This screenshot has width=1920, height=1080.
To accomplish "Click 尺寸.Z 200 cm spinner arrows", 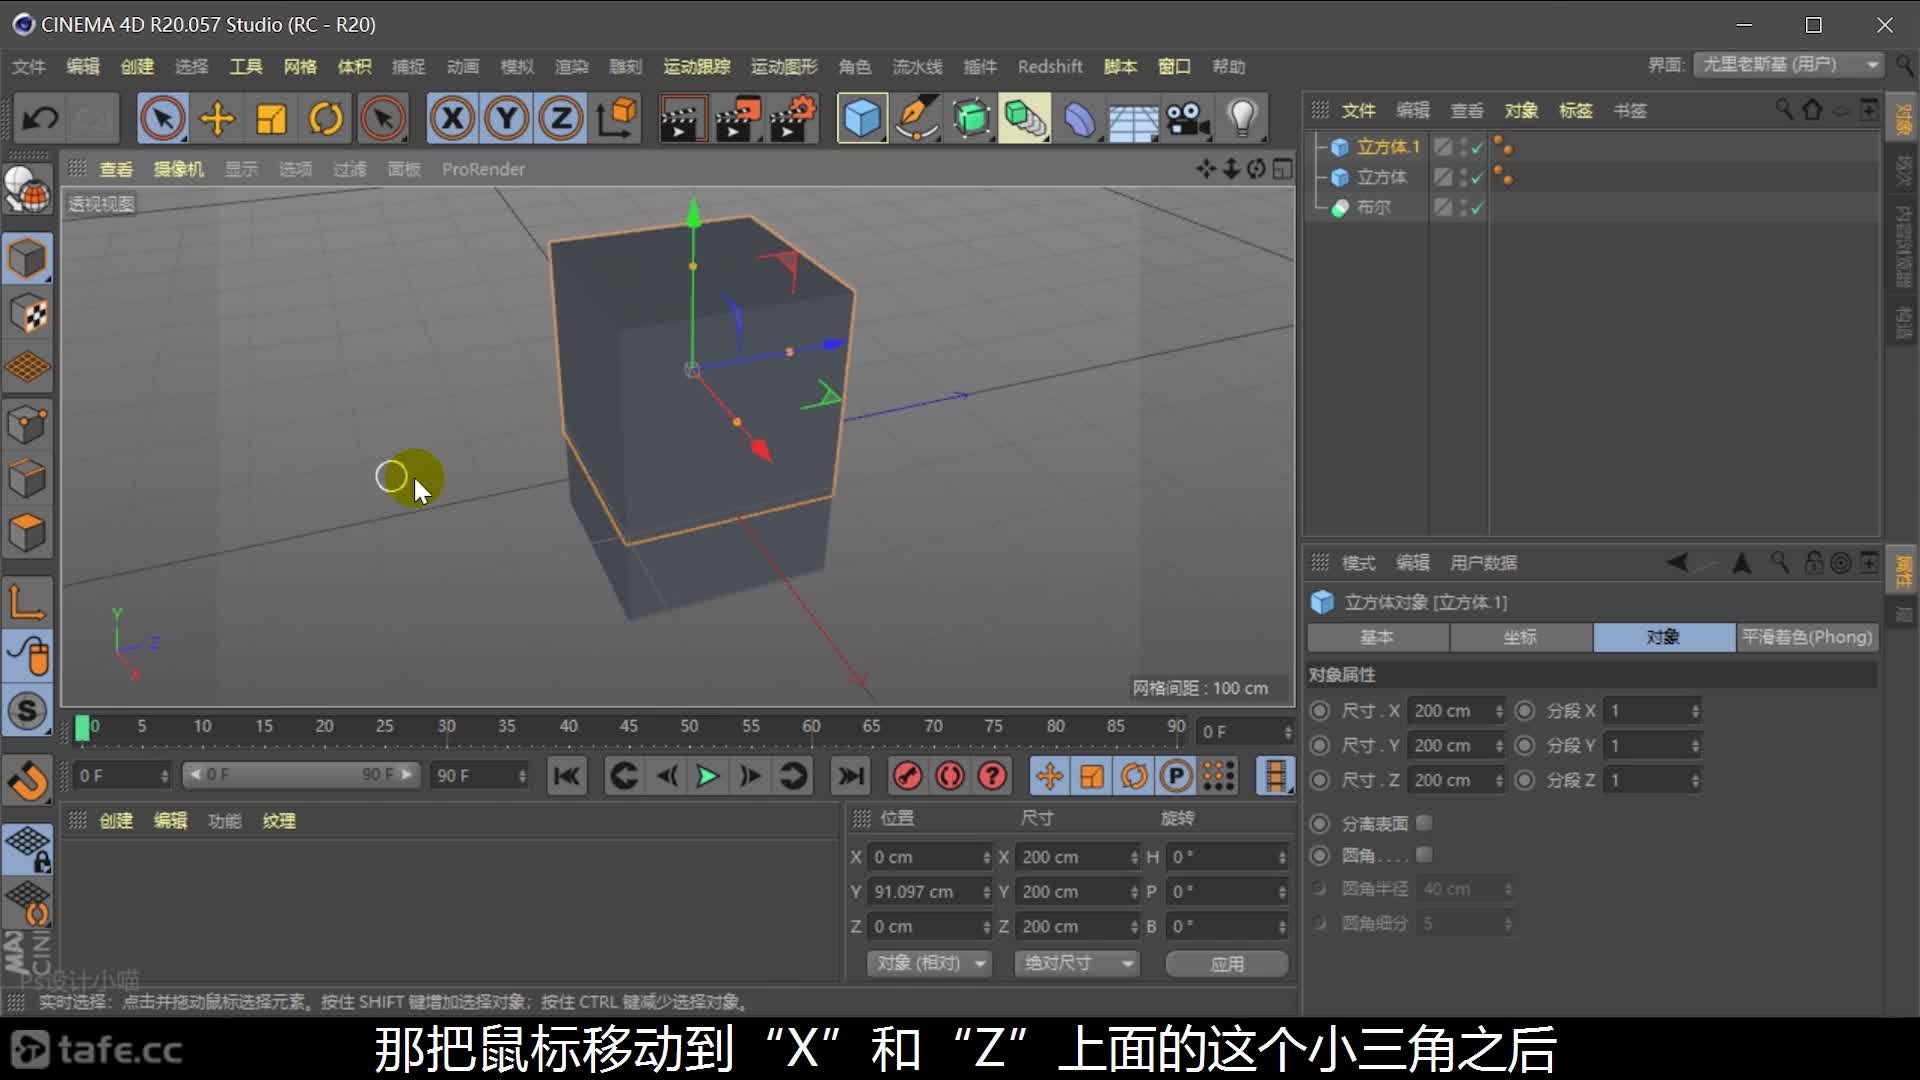I will [1499, 780].
